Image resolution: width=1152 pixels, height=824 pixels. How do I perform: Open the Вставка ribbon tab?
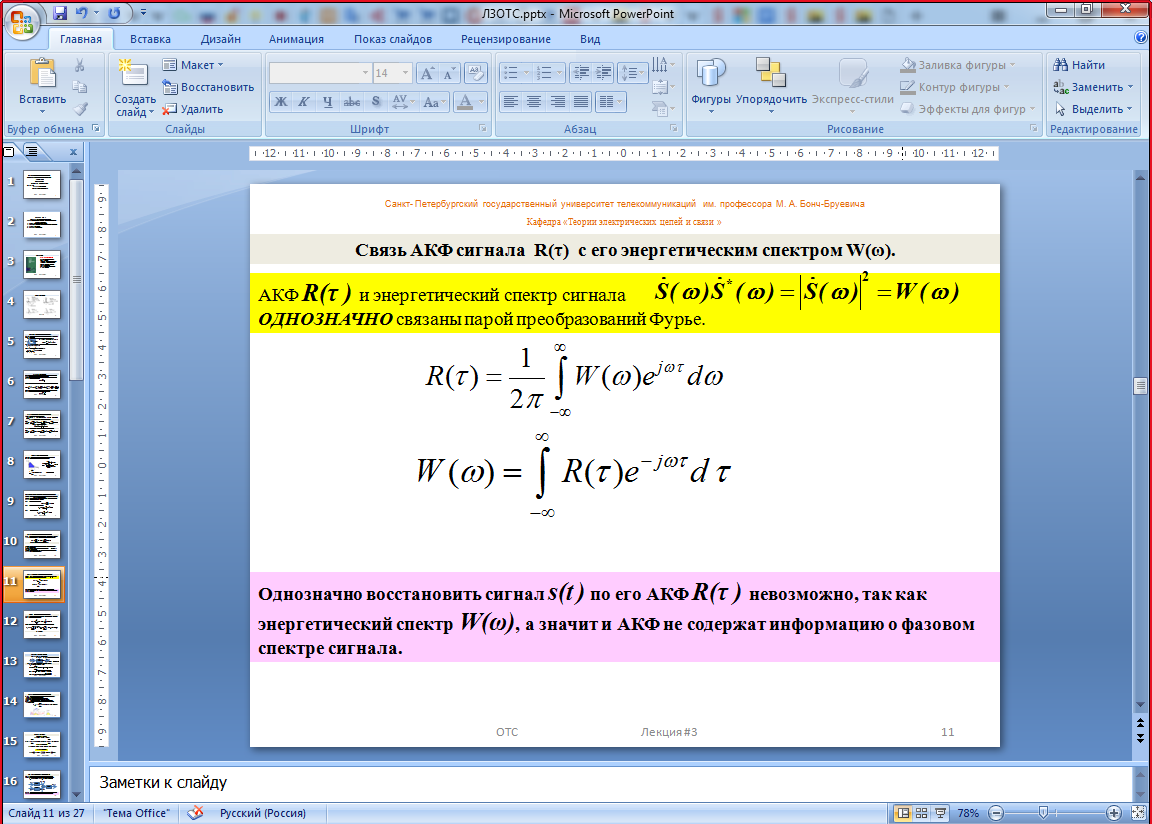pyautogui.click(x=150, y=39)
